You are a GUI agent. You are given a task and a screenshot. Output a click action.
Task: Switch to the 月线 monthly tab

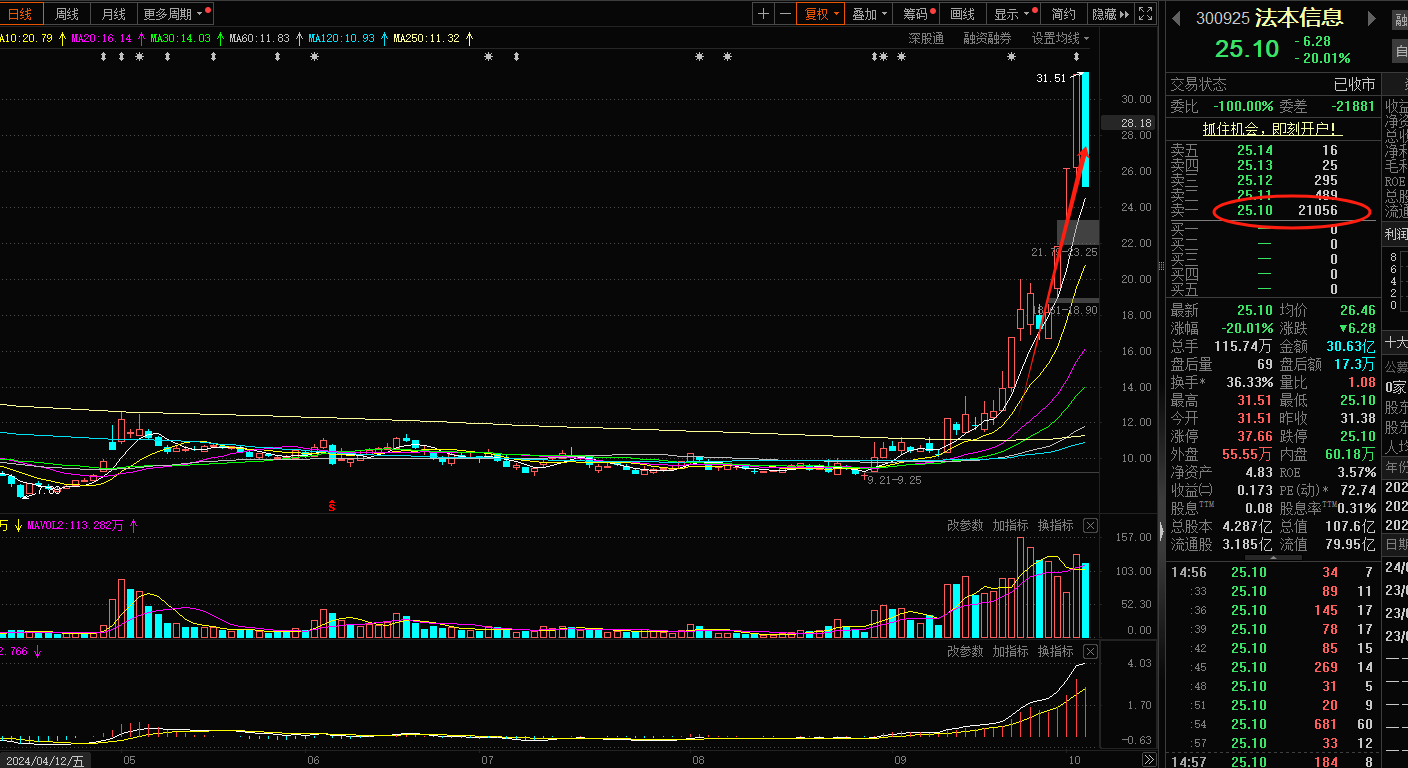pyautogui.click(x=114, y=13)
